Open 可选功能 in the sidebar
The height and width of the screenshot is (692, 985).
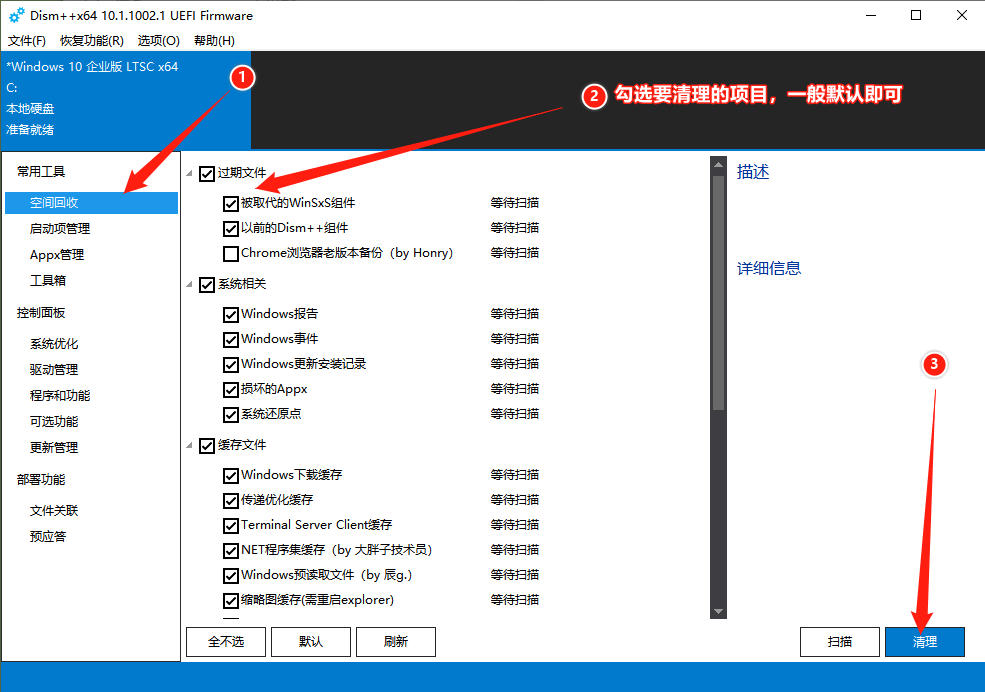[54, 421]
